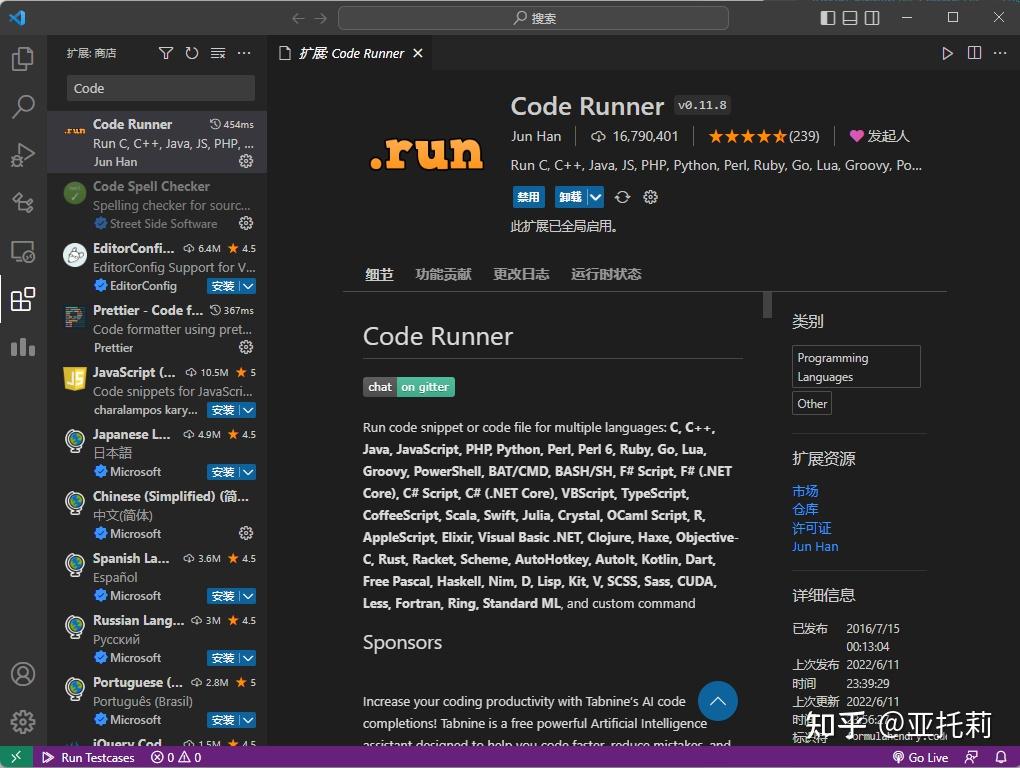
Task: Open the Extensions view icon in activity bar
Action: point(23,298)
